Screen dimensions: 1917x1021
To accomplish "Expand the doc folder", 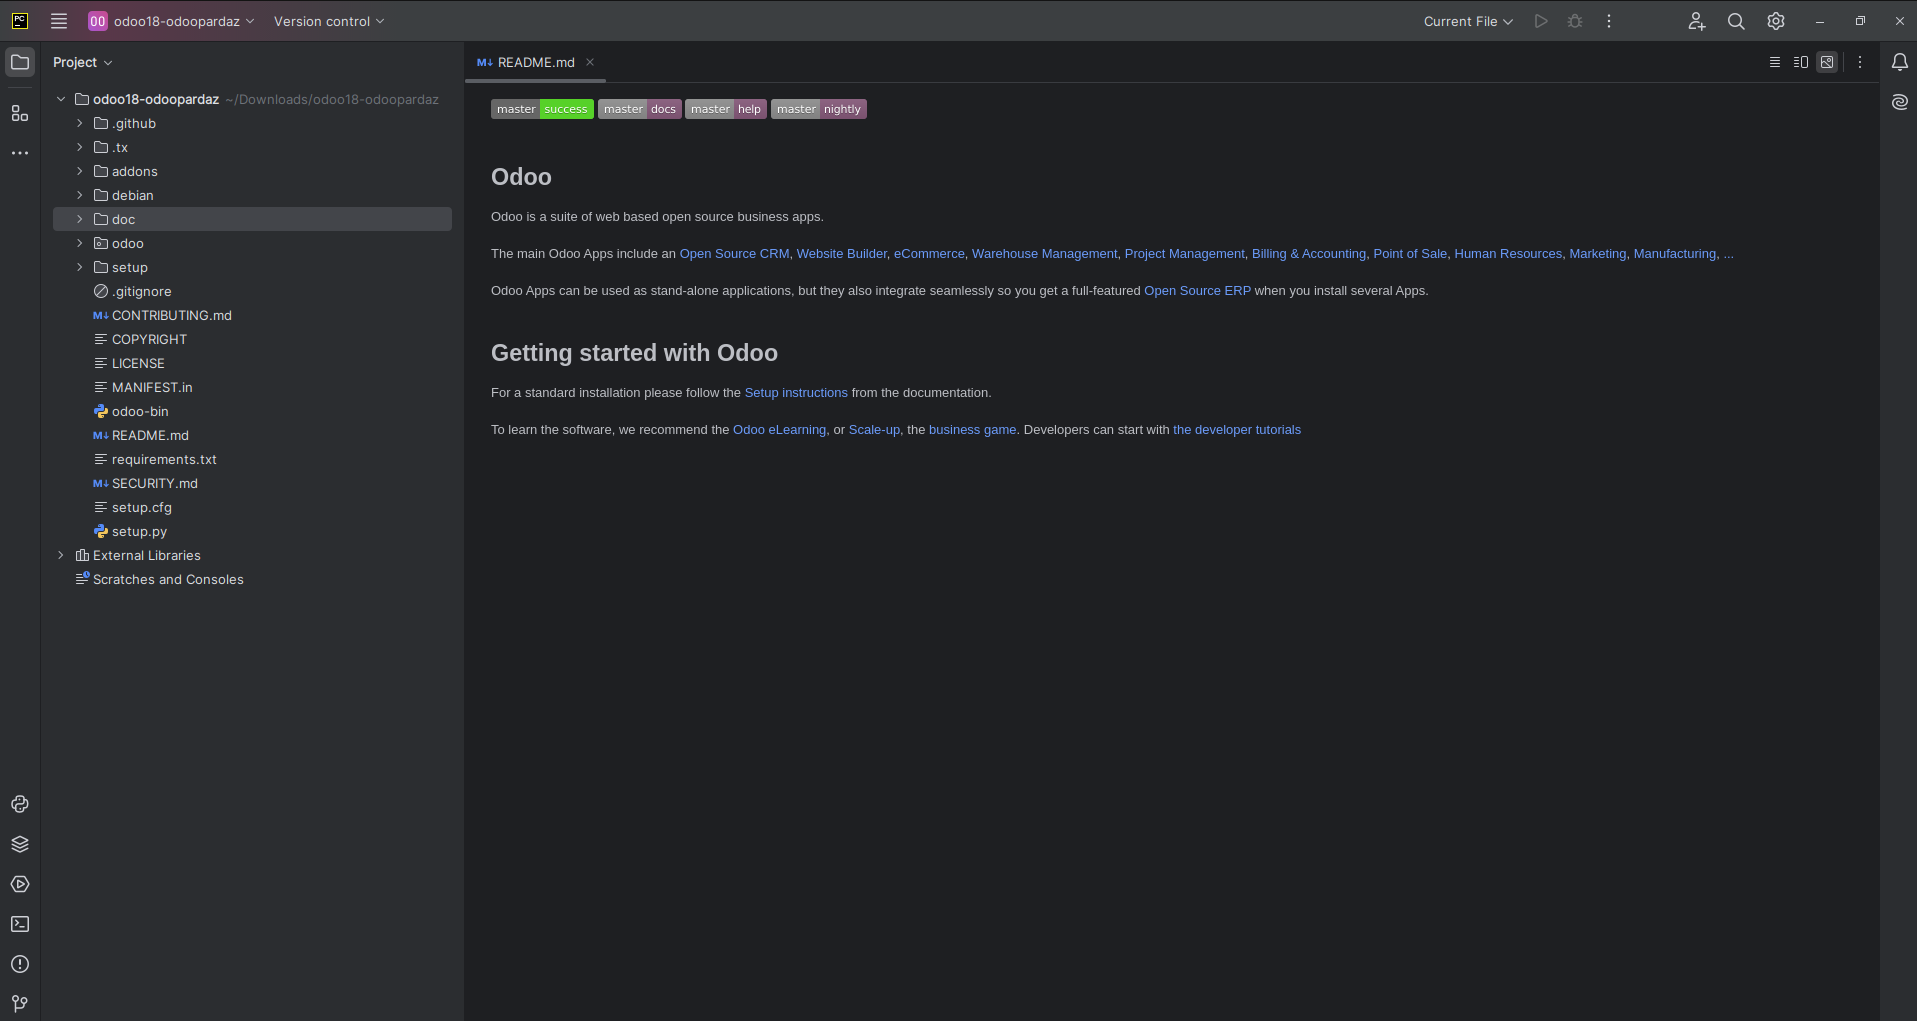I will [80, 219].
